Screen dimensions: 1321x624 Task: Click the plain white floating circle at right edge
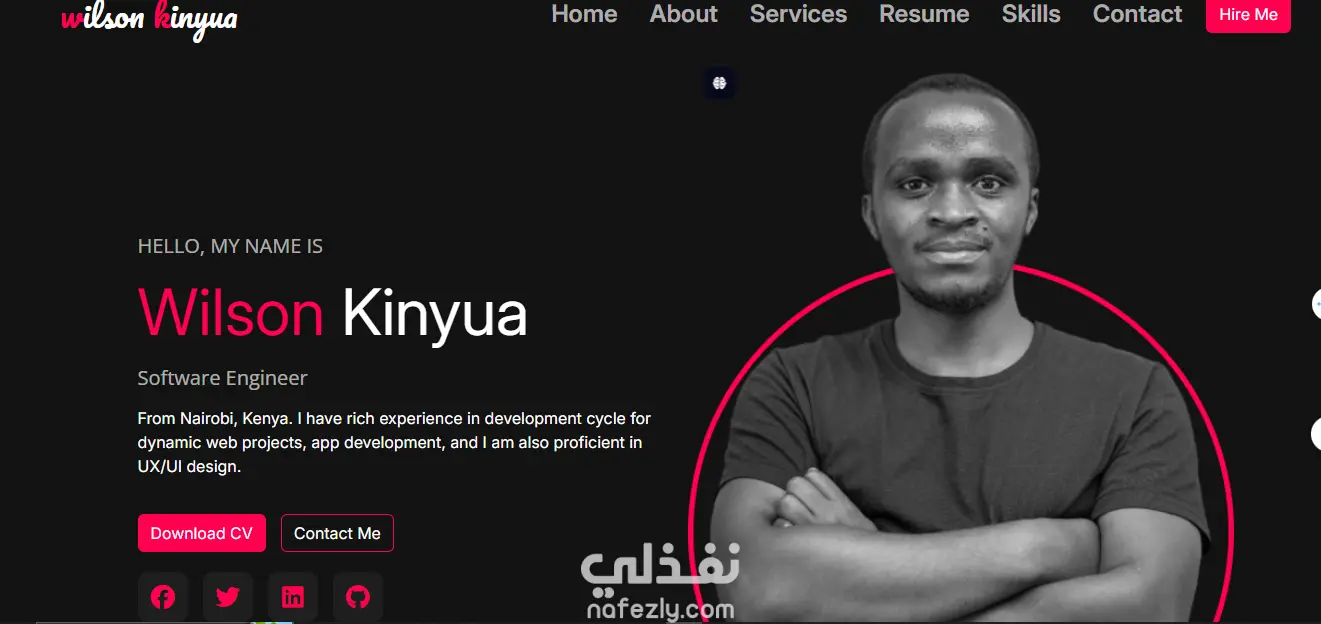pos(1316,434)
